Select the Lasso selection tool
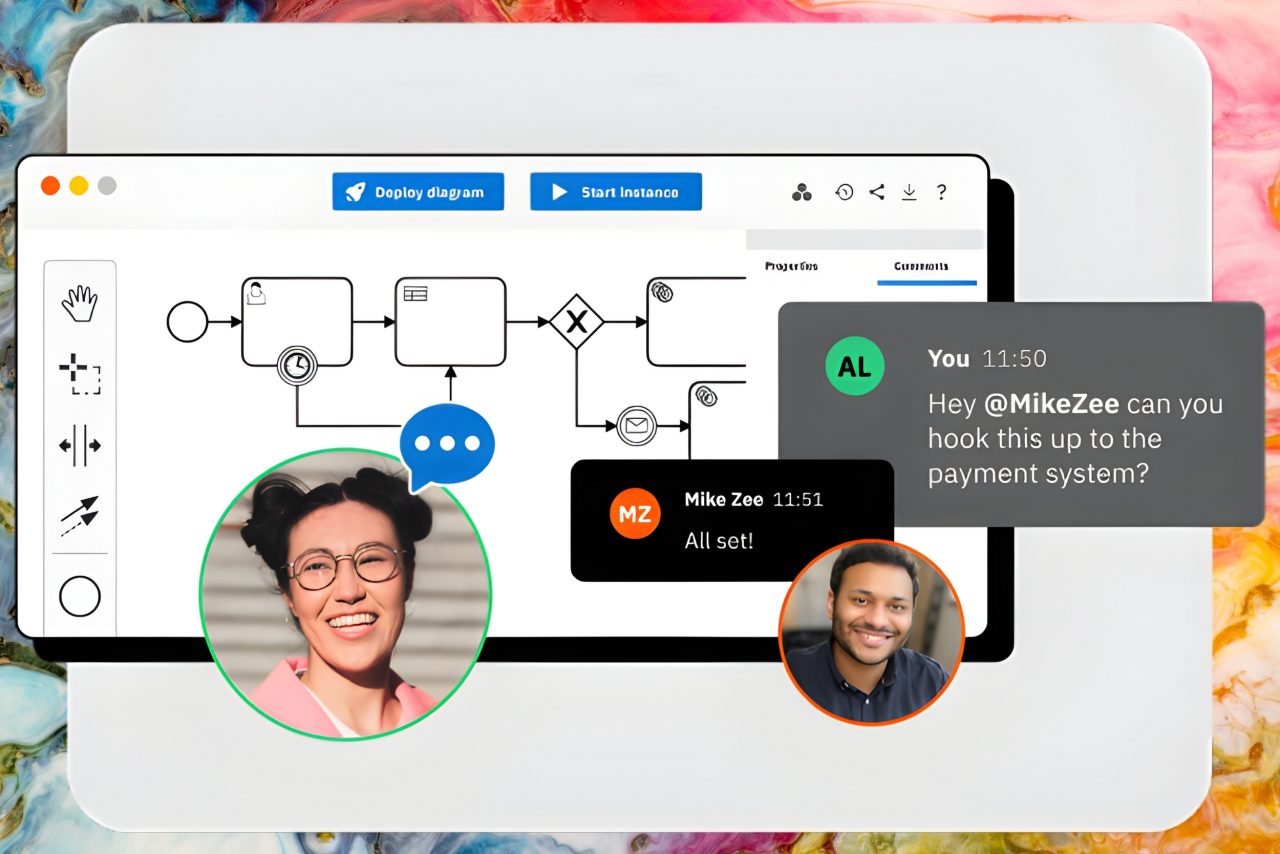The image size is (1280, 854). coord(79,374)
